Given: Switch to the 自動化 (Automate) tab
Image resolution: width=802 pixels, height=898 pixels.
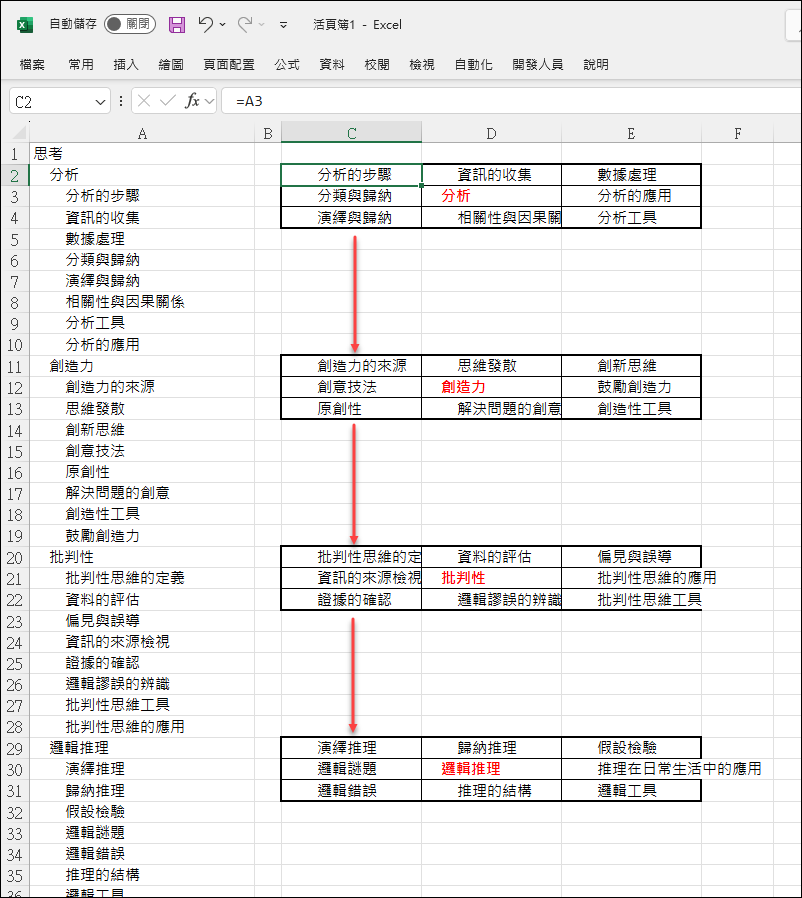Looking at the screenshot, I should point(474,65).
